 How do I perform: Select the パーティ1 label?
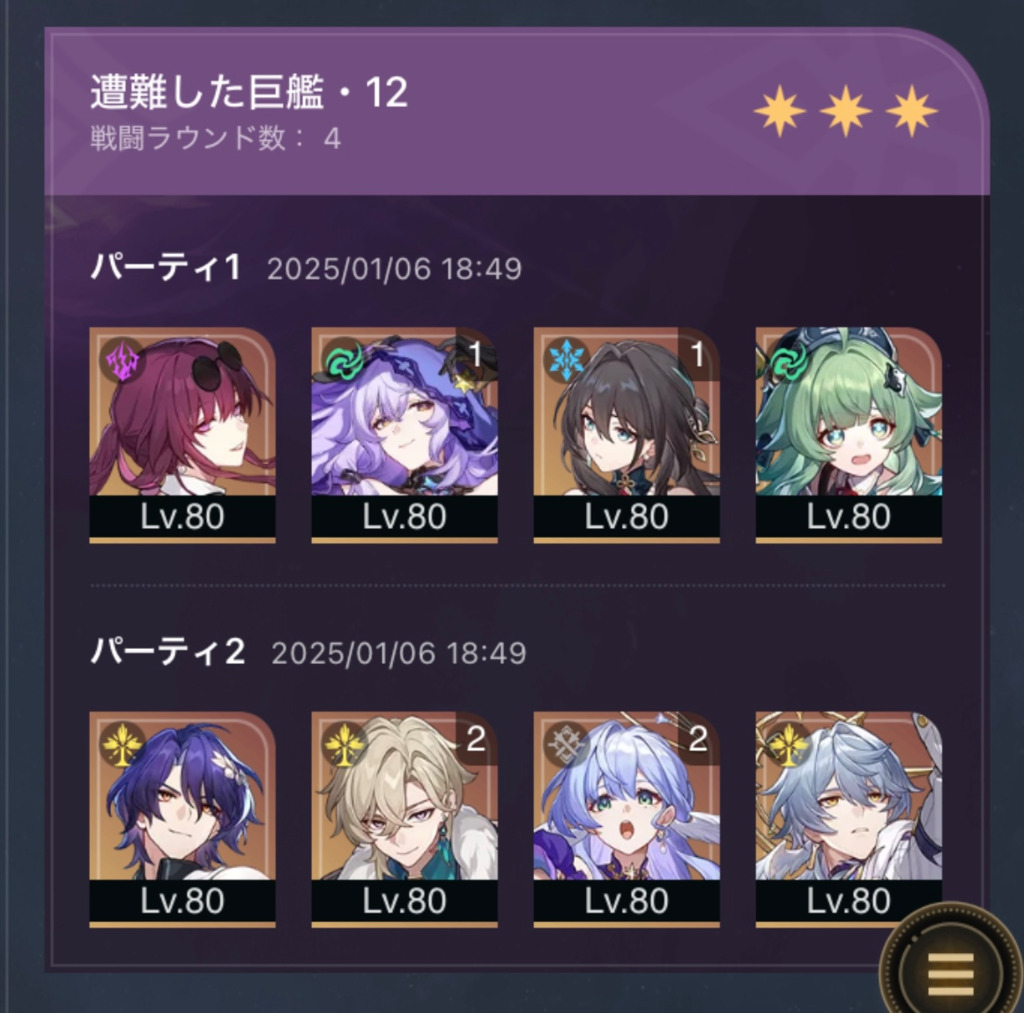coord(166,268)
